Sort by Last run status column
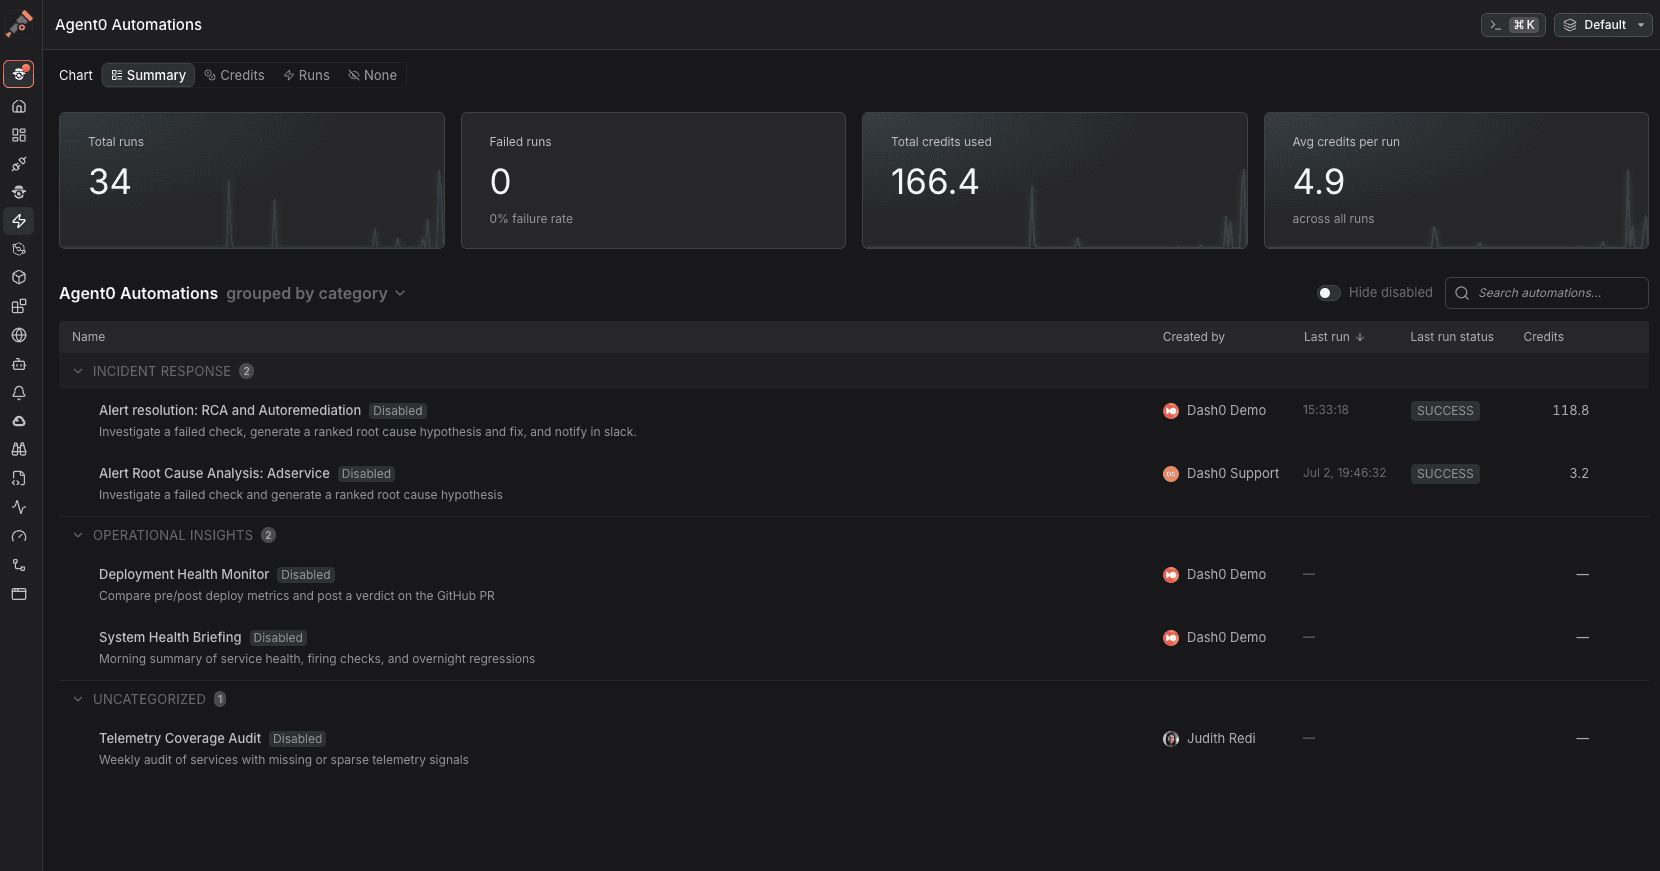The image size is (1660, 871). point(1452,337)
